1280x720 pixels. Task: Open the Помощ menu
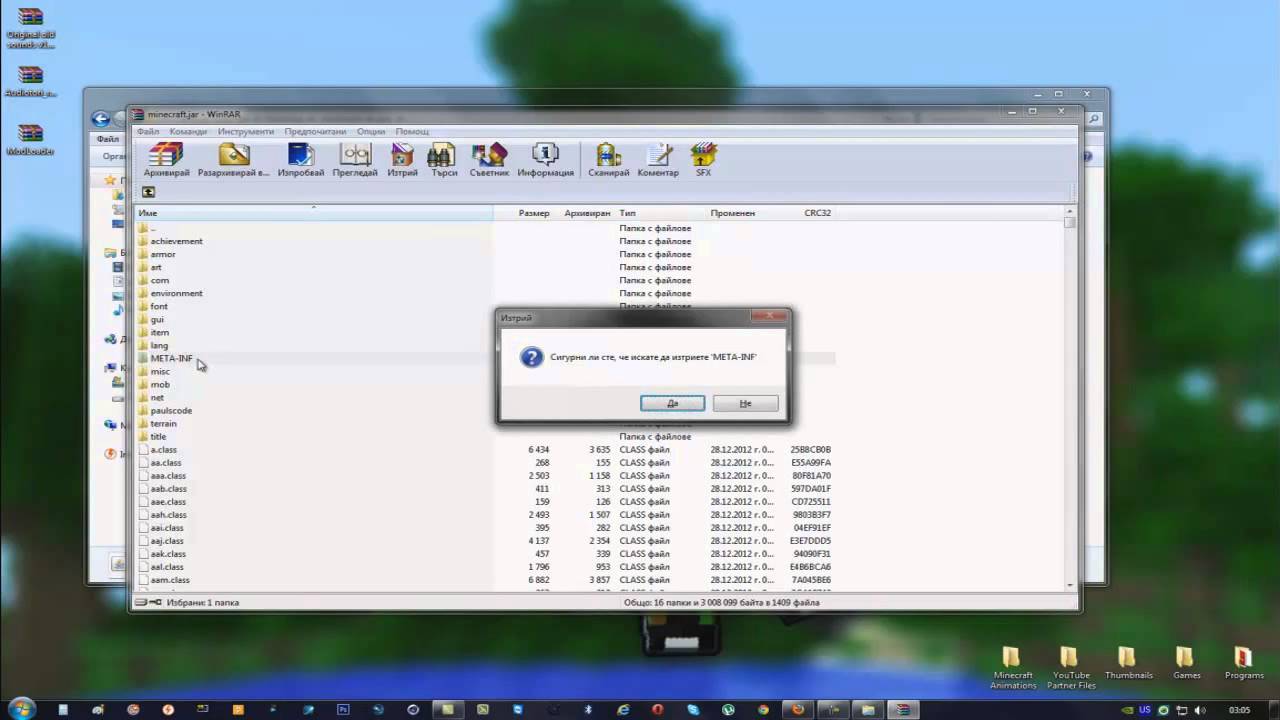coord(412,131)
